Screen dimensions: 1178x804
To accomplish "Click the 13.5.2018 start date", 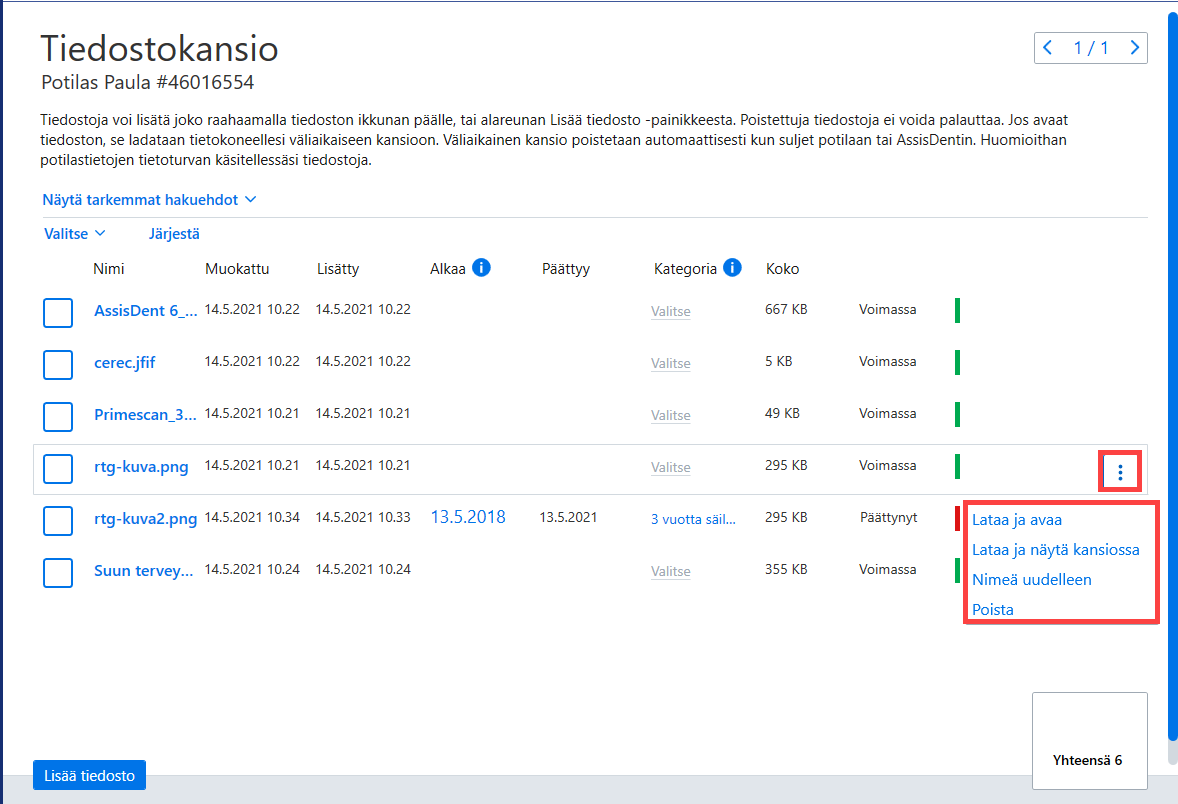I will pos(468,517).
